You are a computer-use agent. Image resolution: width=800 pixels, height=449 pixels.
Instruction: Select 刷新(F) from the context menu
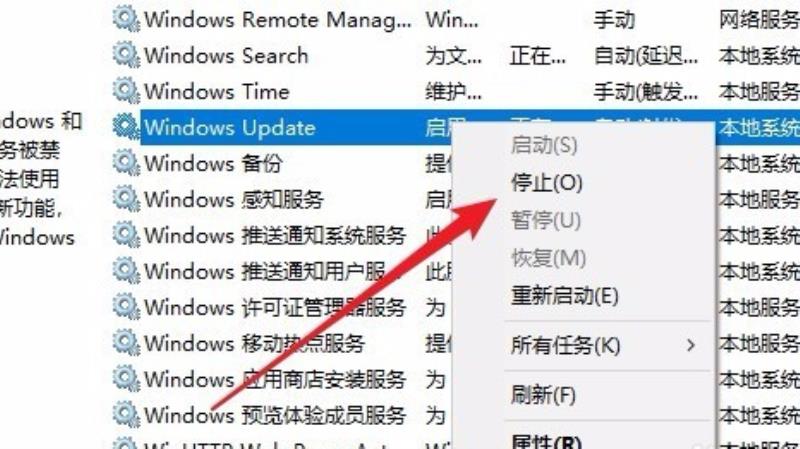tap(543, 395)
